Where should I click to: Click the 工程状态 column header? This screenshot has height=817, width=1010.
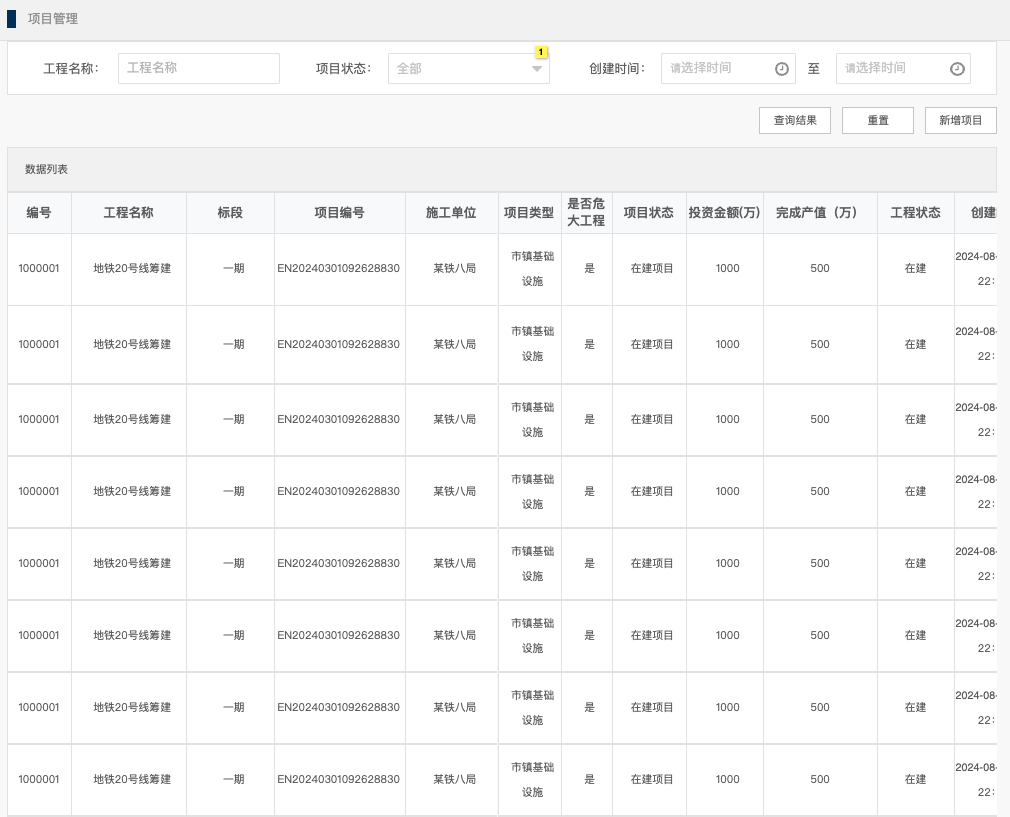click(915, 213)
